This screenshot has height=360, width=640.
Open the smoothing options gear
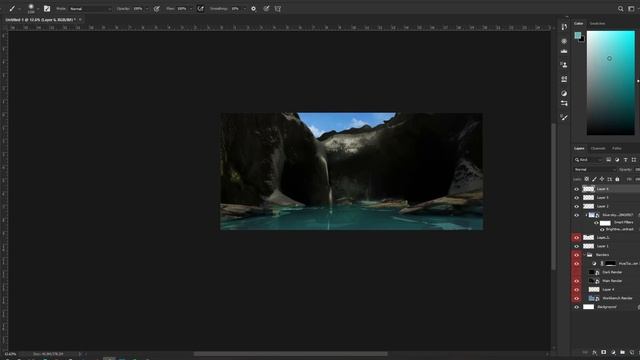click(253, 9)
